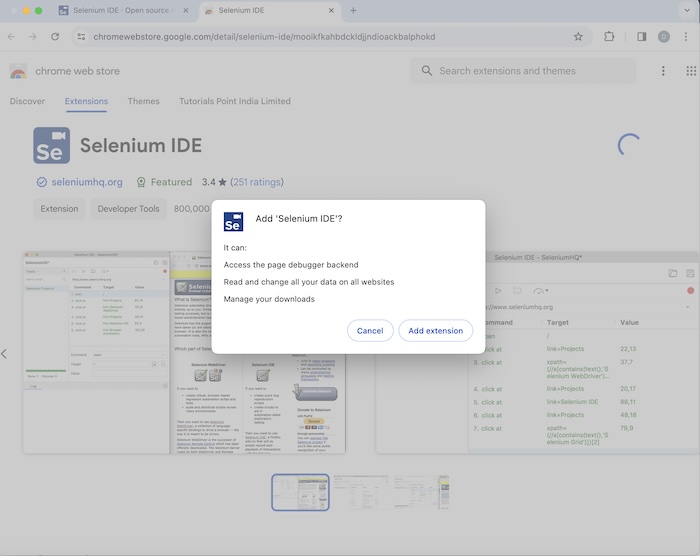
Task: Click the save icon in preview screenshot
Action: pos(690,273)
